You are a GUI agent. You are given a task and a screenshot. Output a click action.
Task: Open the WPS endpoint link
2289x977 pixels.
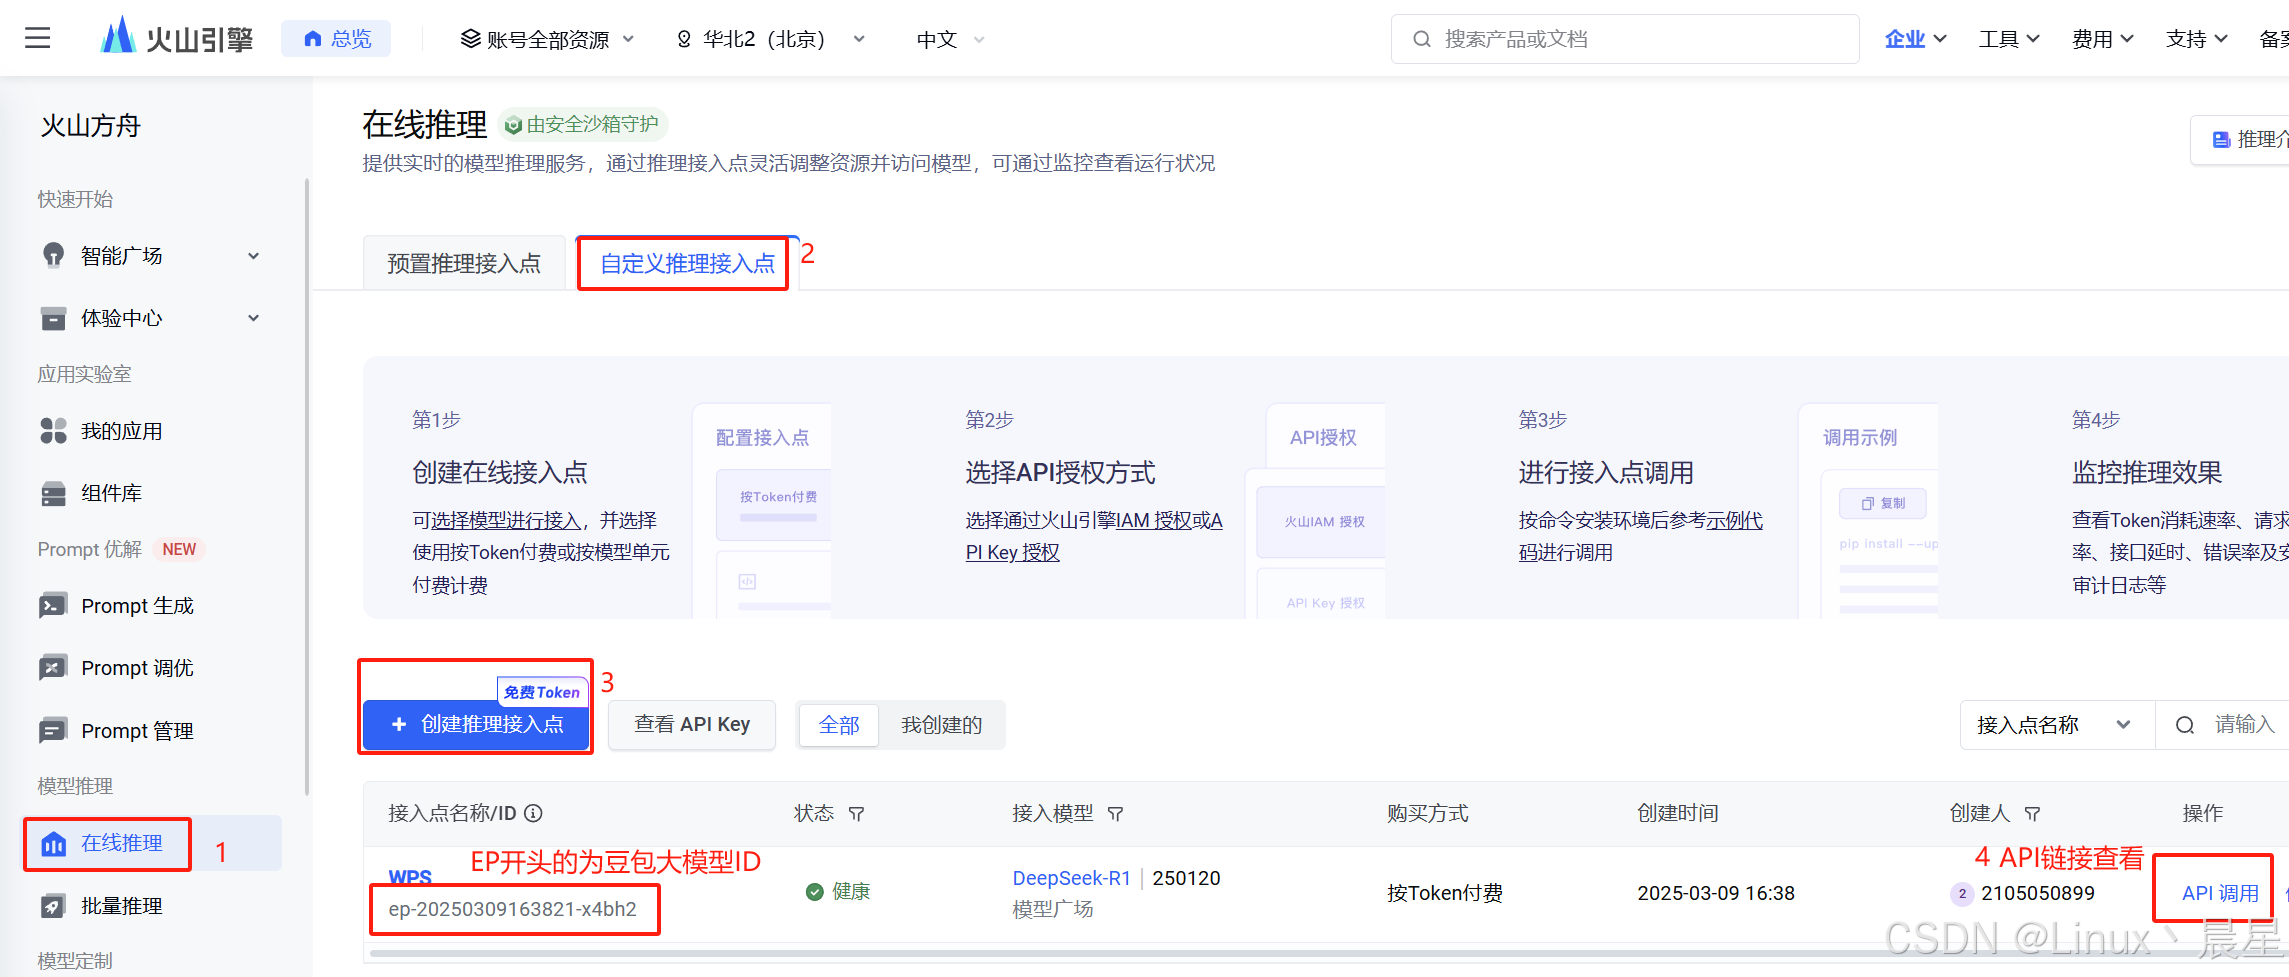(x=410, y=877)
